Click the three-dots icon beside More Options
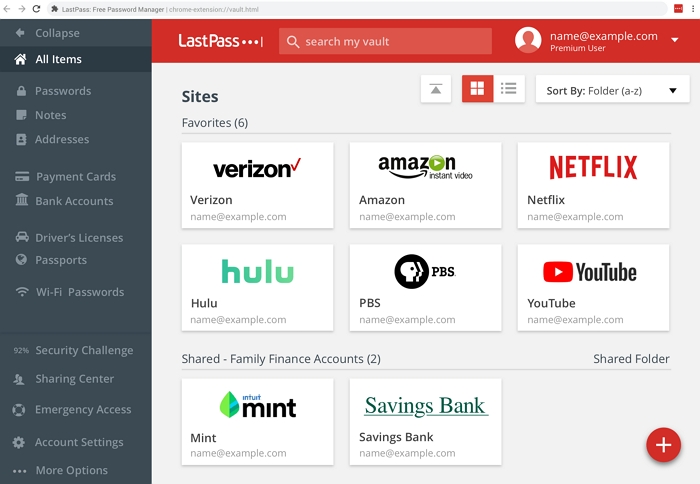Image resolution: width=700 pixels, height=484 pixels. tap(20, 471)
